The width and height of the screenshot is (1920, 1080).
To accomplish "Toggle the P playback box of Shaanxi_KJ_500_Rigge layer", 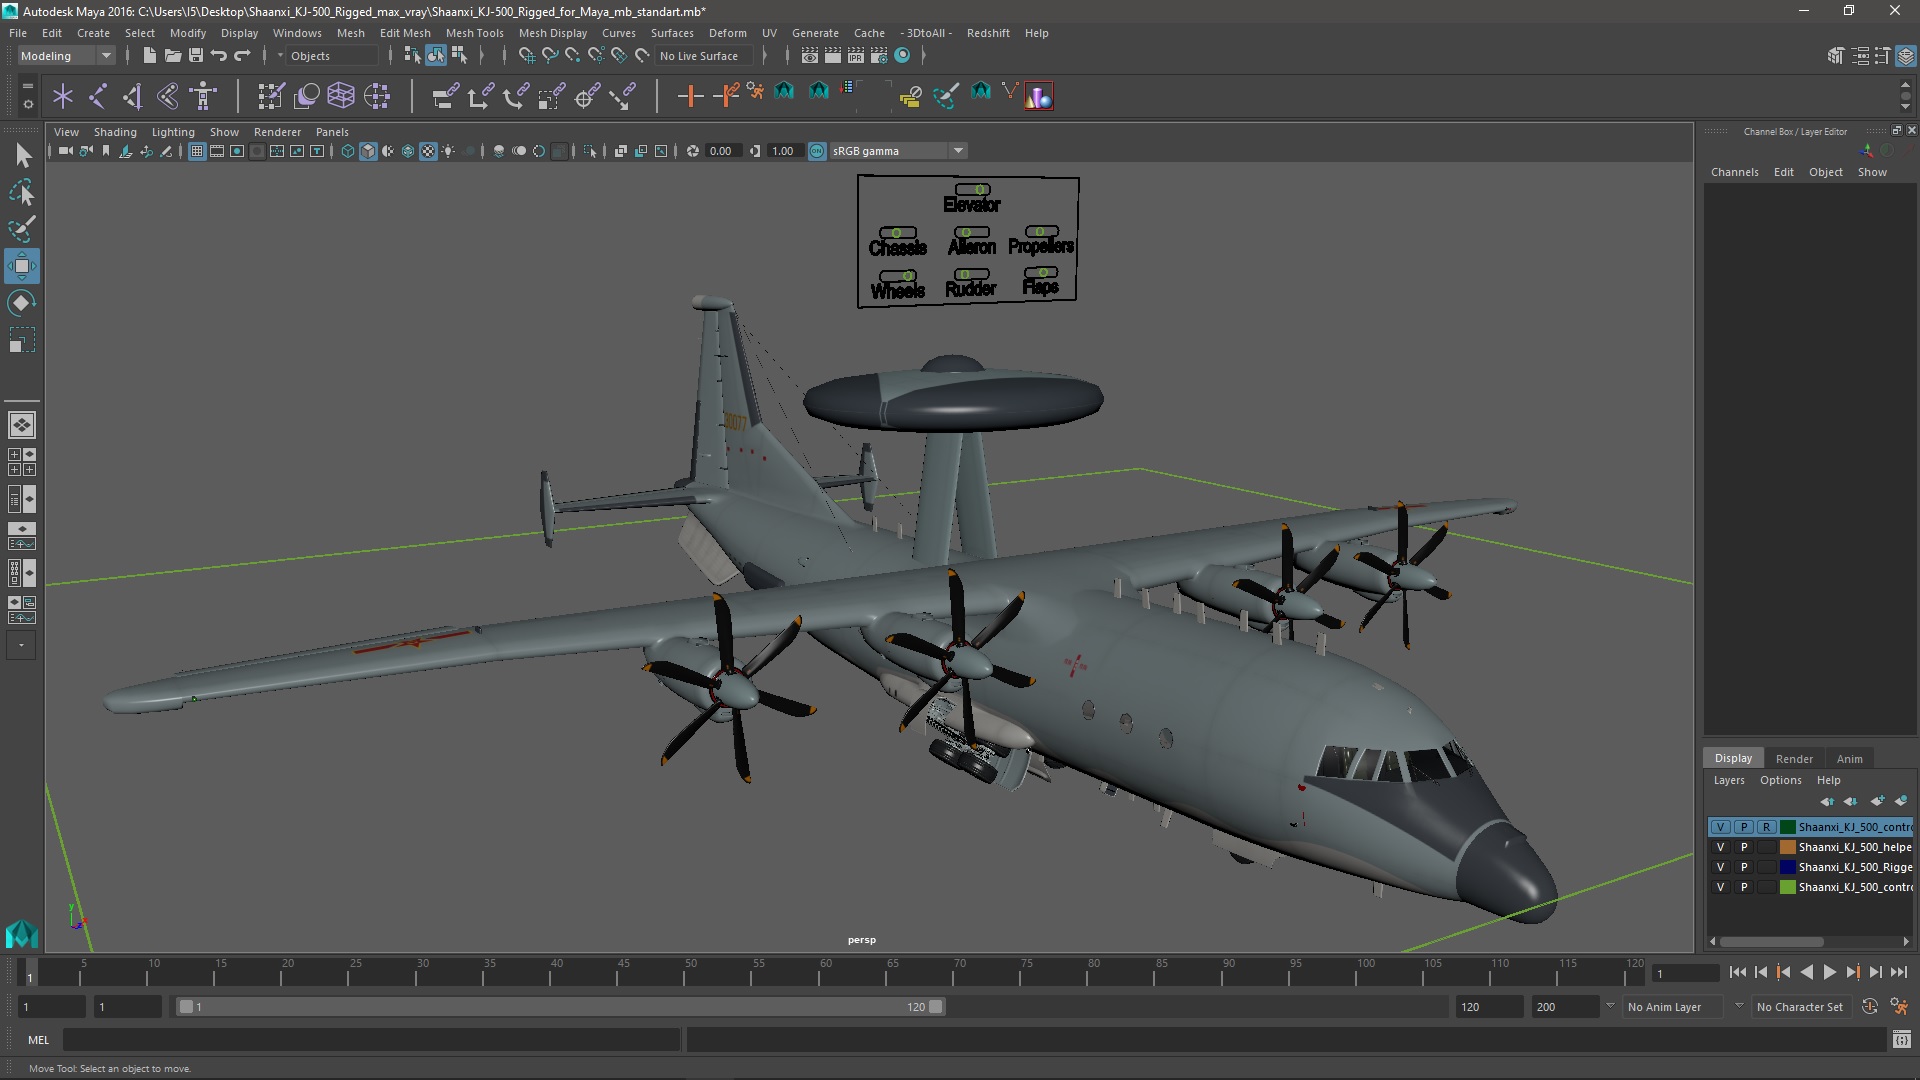I will [1744, 867].
